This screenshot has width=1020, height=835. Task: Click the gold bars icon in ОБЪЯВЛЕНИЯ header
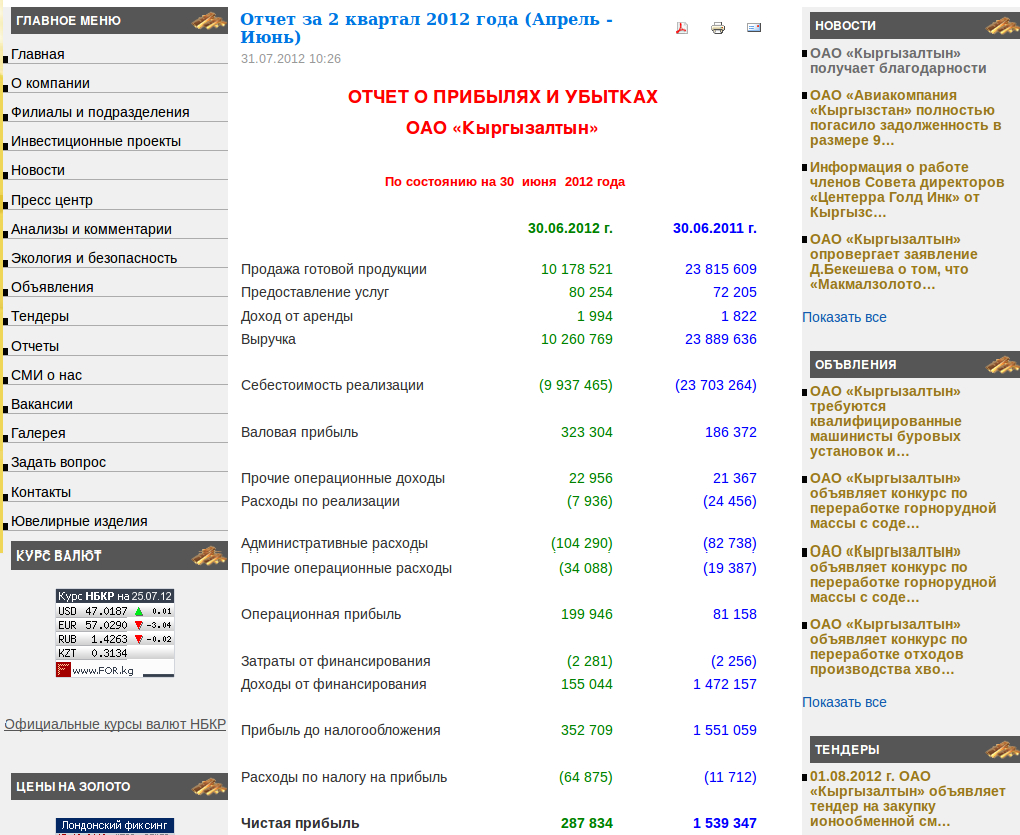click(x=1001, y=364)
